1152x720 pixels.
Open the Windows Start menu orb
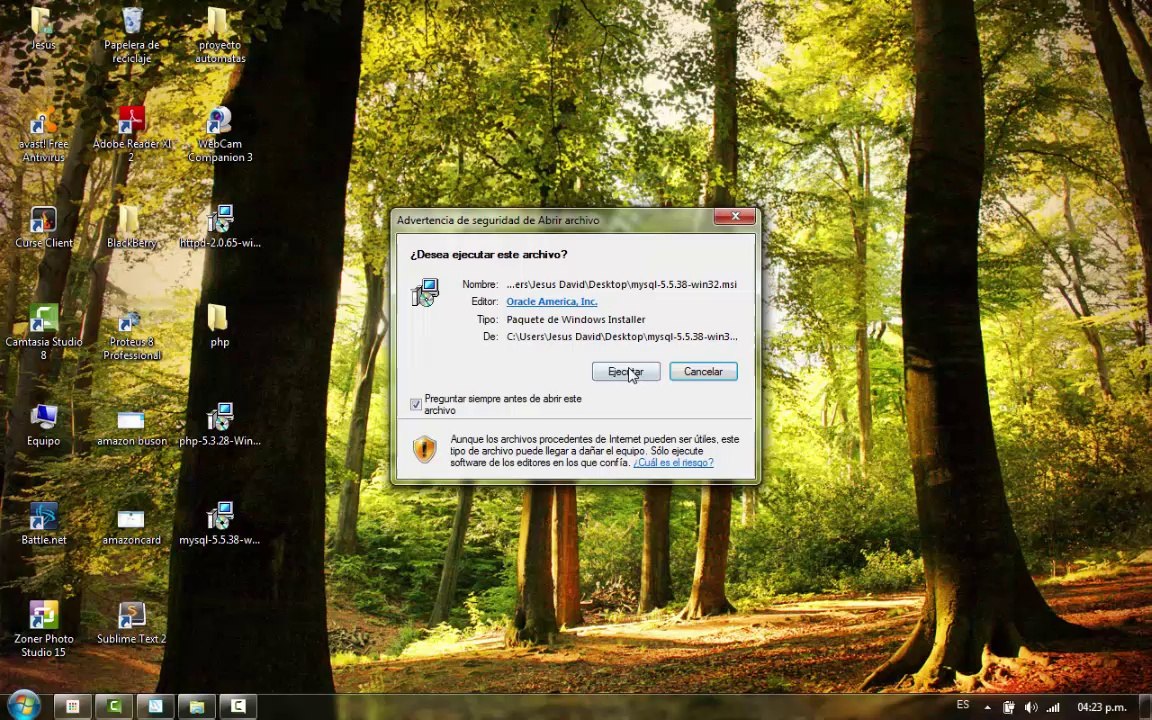[24, 705]
